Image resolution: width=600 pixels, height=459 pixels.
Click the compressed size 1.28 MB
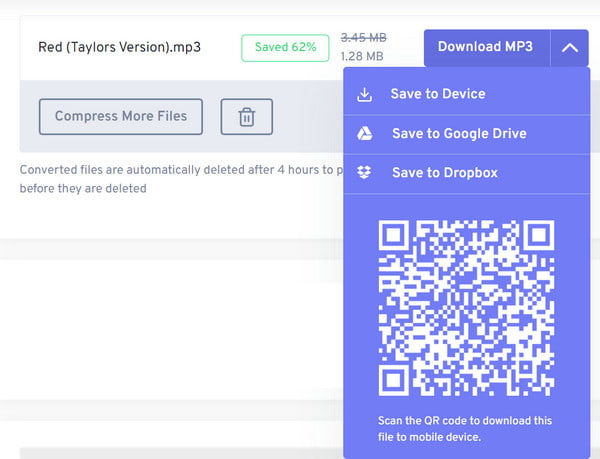362,57
